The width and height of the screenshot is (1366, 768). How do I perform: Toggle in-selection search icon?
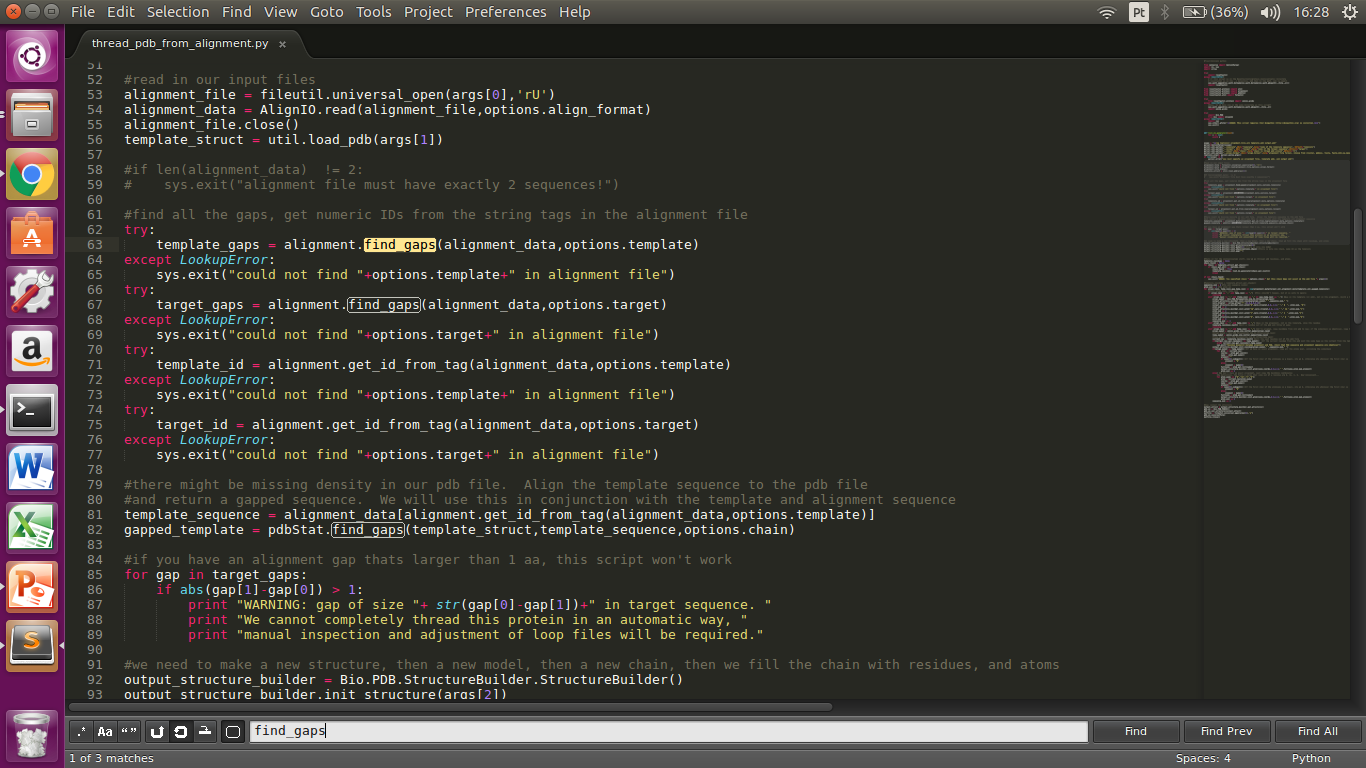[205, 731]
